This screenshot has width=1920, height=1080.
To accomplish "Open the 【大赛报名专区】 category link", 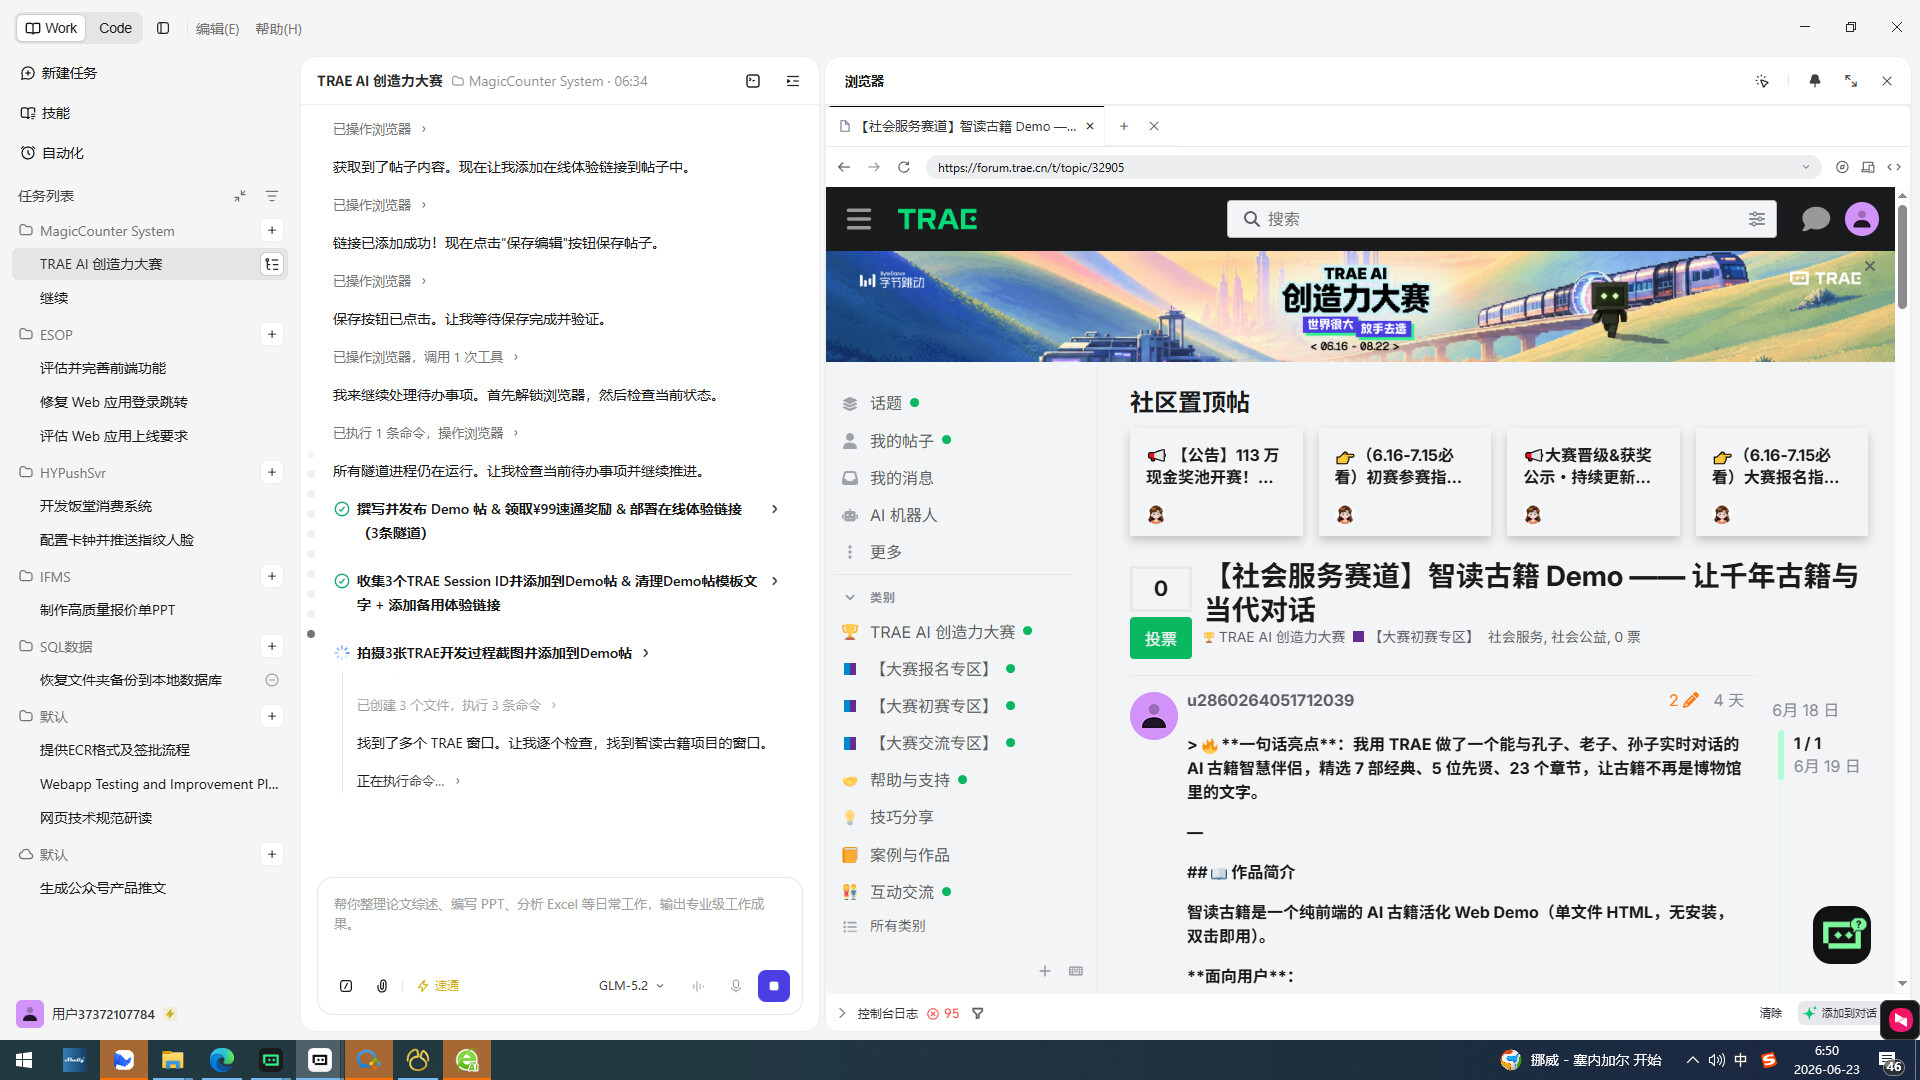I will pos(932,669).
